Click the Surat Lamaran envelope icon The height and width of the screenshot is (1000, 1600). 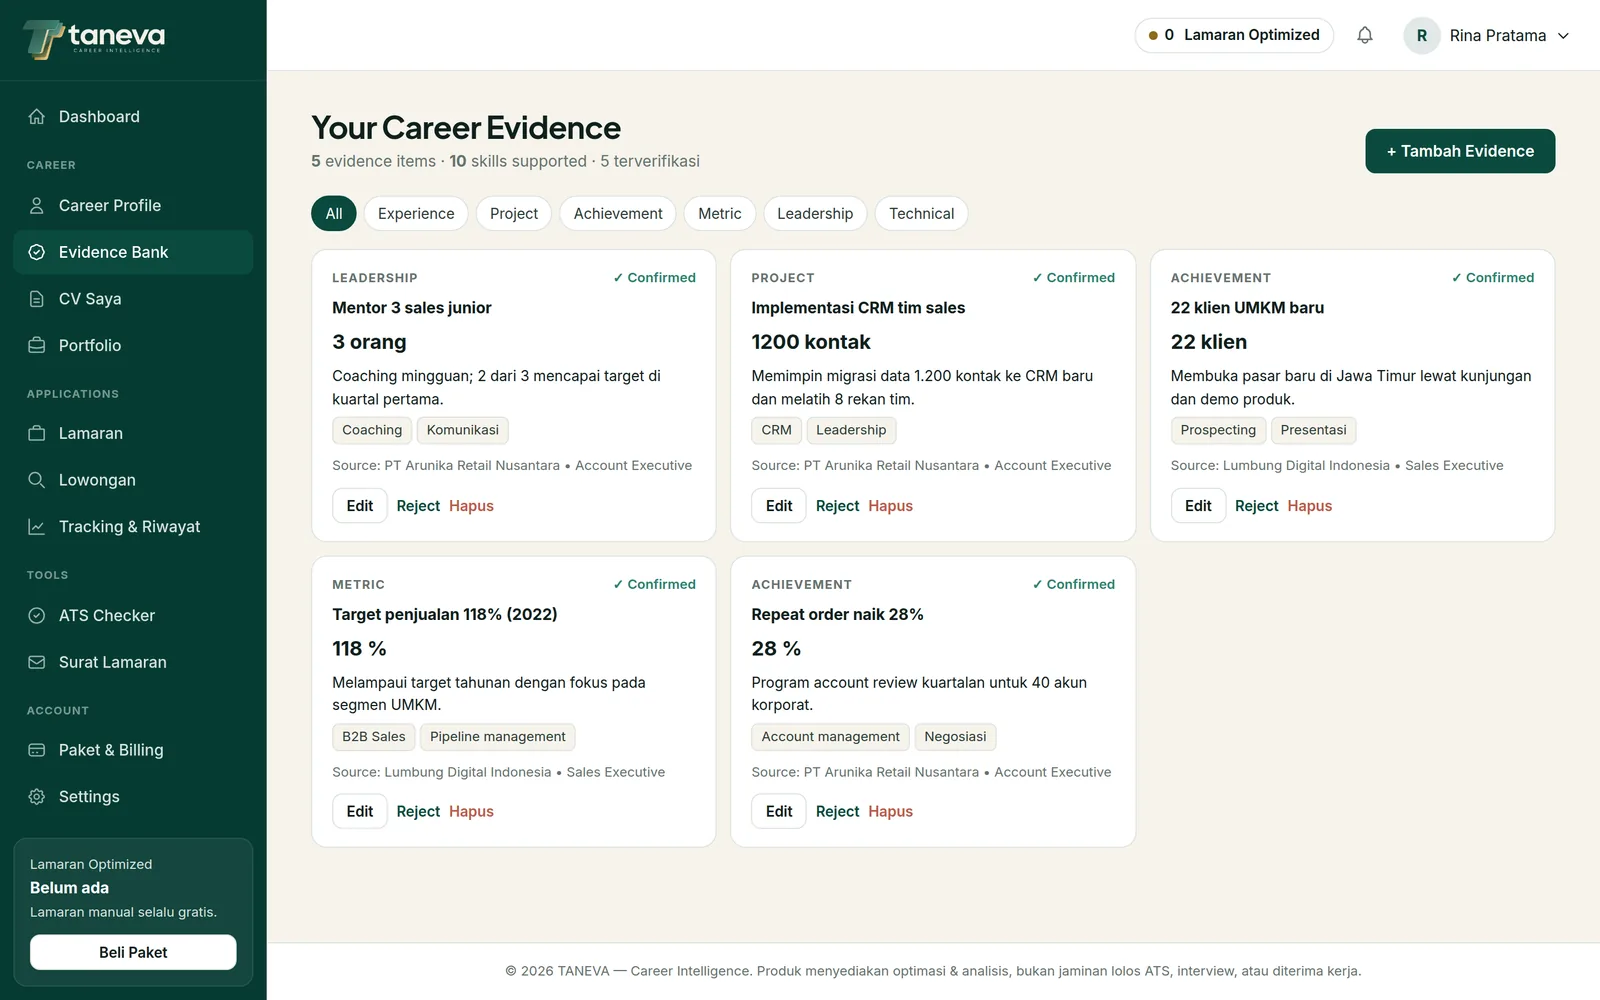[x=37, y=662]
